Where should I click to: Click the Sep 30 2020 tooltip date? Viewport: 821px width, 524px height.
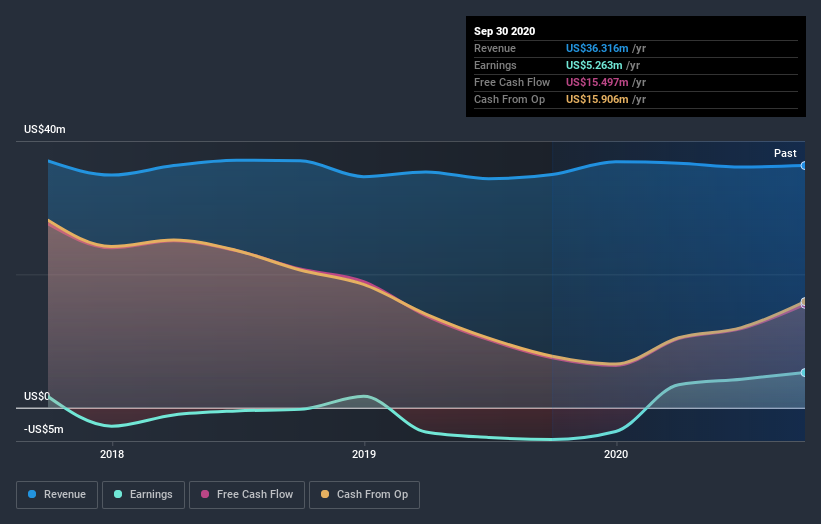[x=504, y=31]
